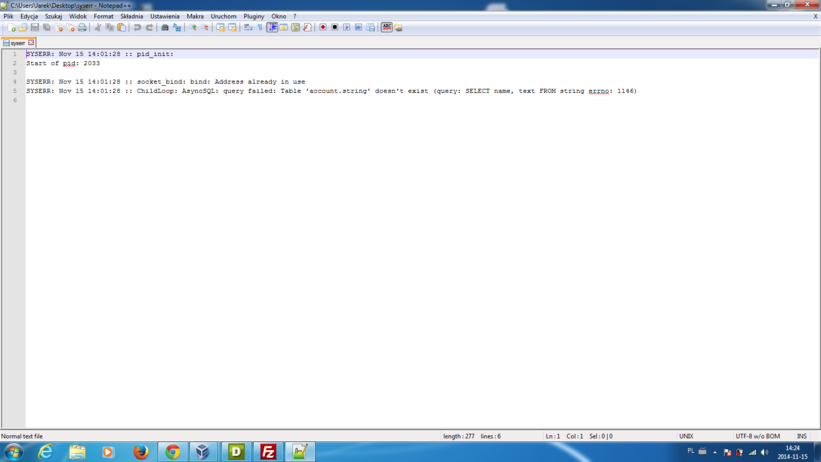Open the Plik menu
This screenshot has width=821, height=462.
(8, 16)
